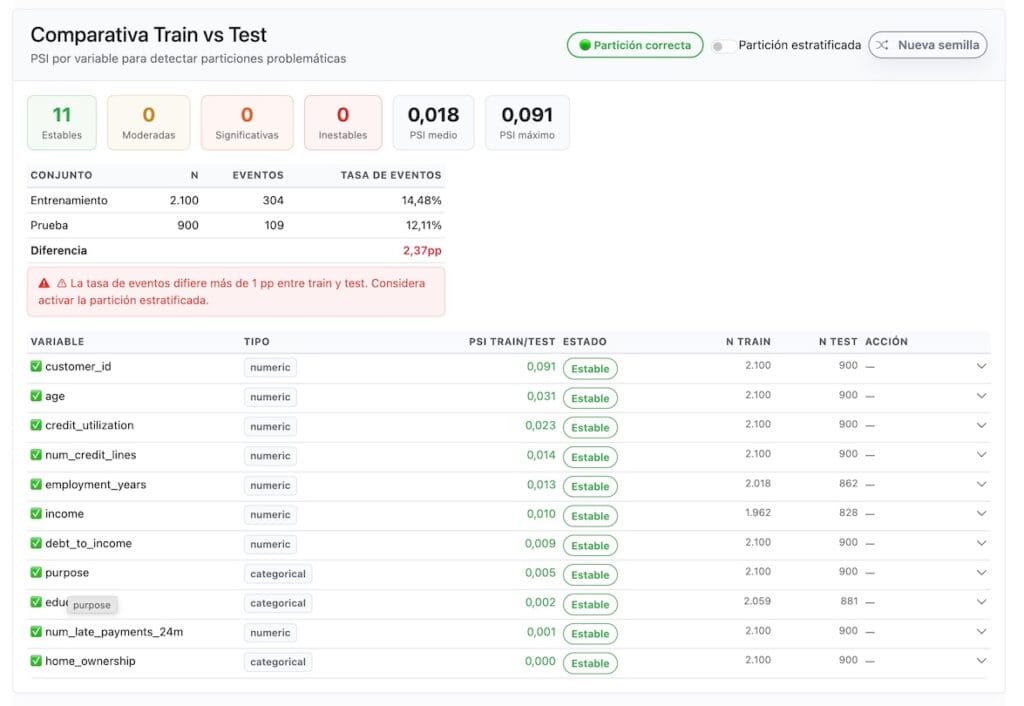The width and height of the screenshot is (1024, 706).
Task: Click the red warning triangle icon
Action: [x=44, y=283]
